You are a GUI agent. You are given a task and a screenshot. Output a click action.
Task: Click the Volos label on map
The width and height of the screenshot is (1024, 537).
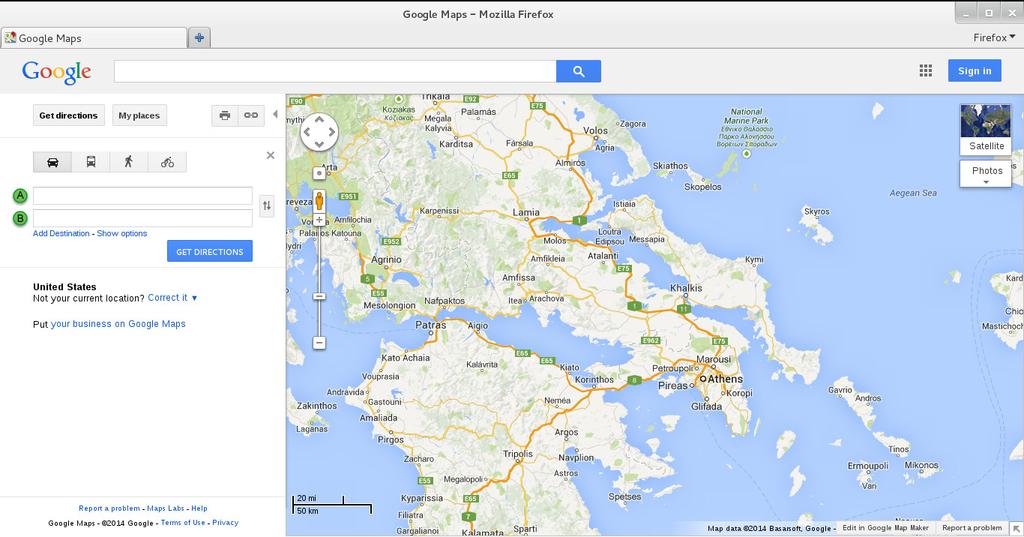(595, 131)
